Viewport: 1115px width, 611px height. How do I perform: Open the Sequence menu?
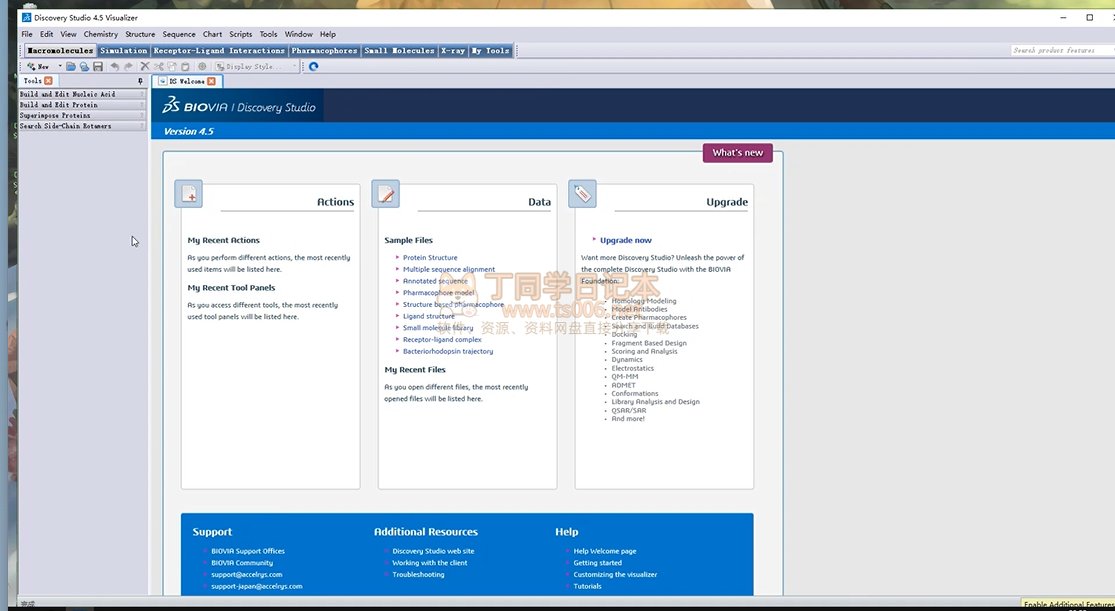tap(178, 34)
